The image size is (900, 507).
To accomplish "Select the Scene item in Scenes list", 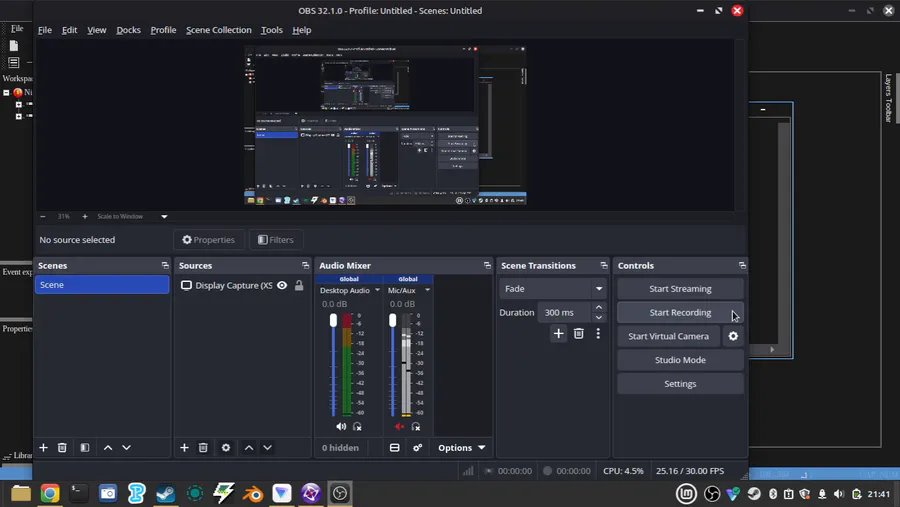I will pyautogui.click(x=102, y=285).
